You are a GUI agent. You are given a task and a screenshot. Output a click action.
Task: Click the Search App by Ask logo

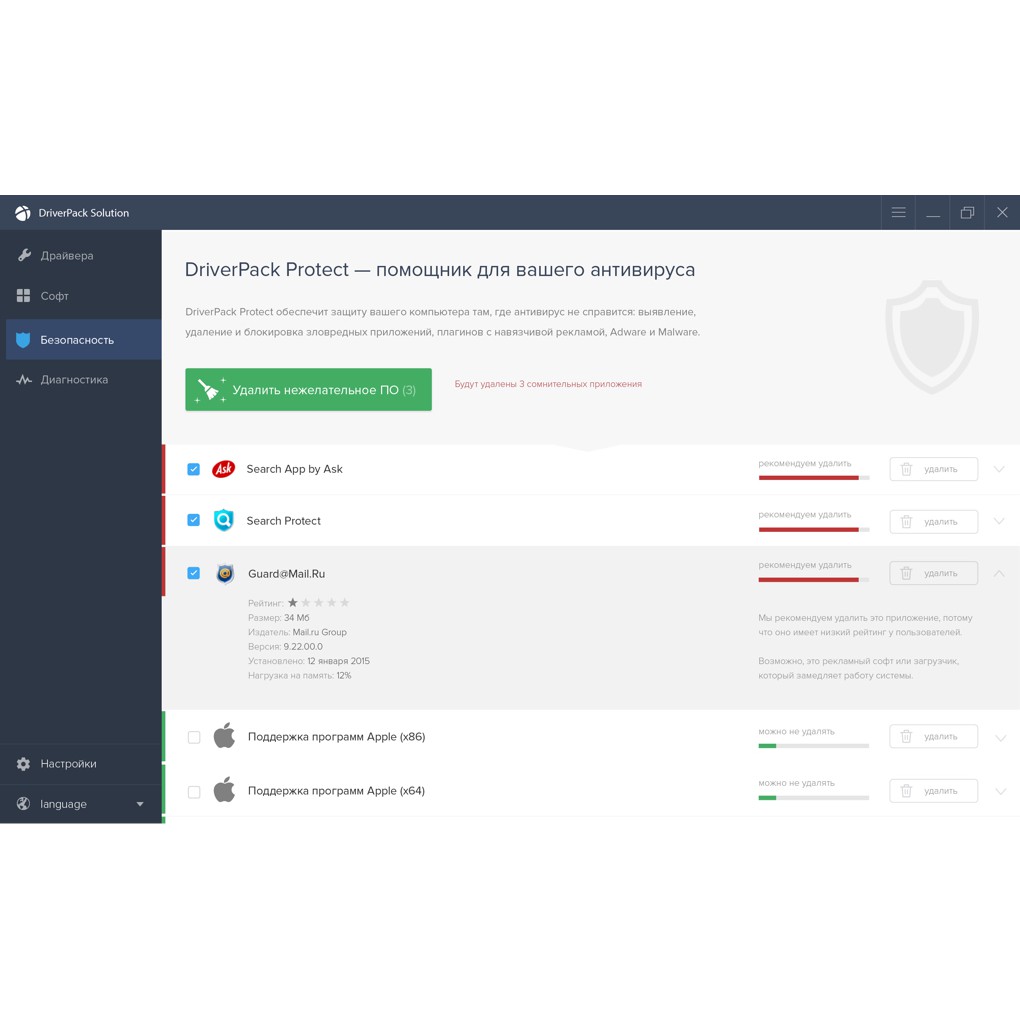click(x=224, y=469)
